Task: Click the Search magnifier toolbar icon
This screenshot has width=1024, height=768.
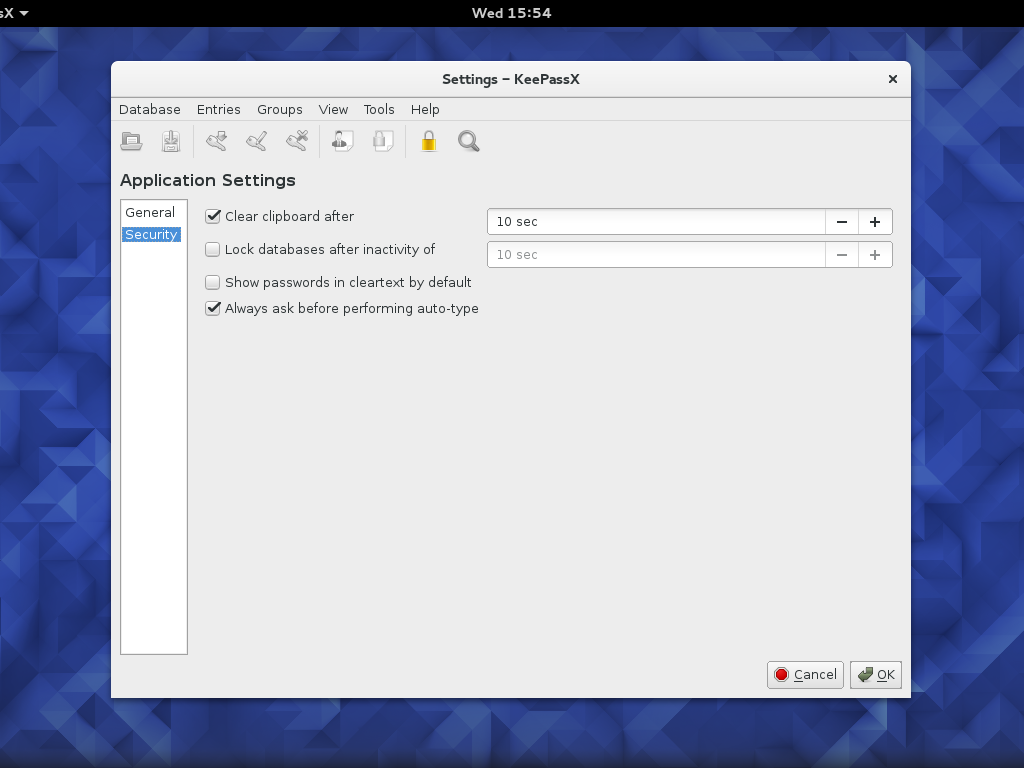Action: pyautogui.click(x=469, y=141)
